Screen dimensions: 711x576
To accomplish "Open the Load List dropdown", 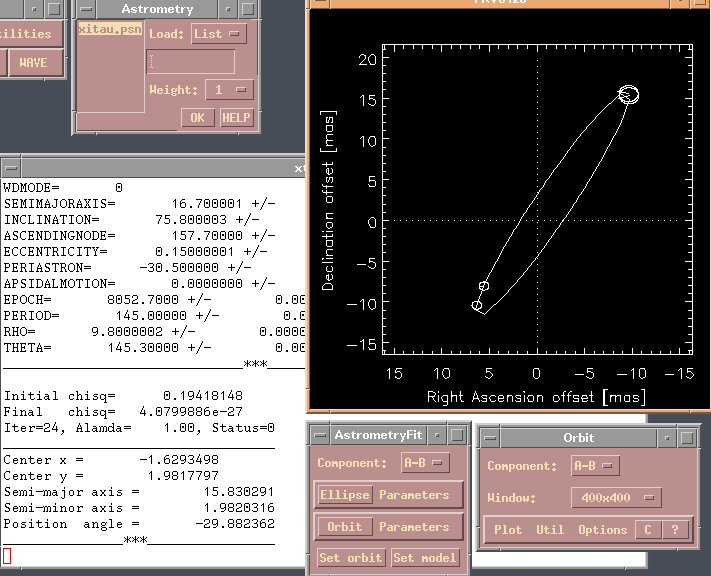I will tap(218, 34).
